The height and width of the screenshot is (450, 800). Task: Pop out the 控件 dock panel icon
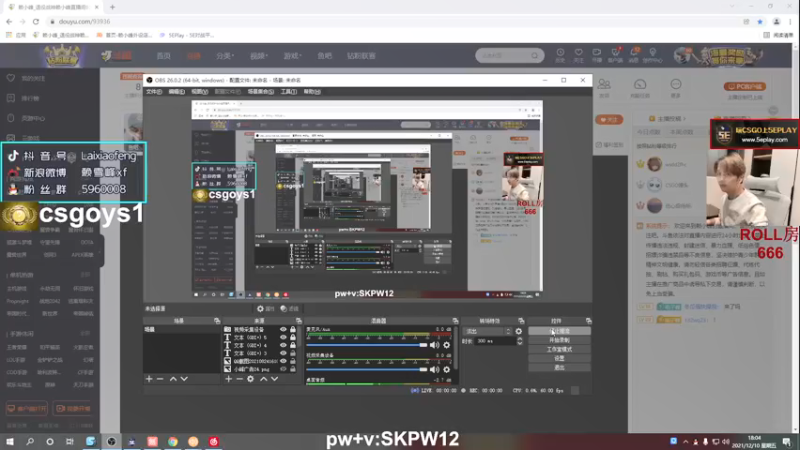pyautogui.click(x=588, y=321)
